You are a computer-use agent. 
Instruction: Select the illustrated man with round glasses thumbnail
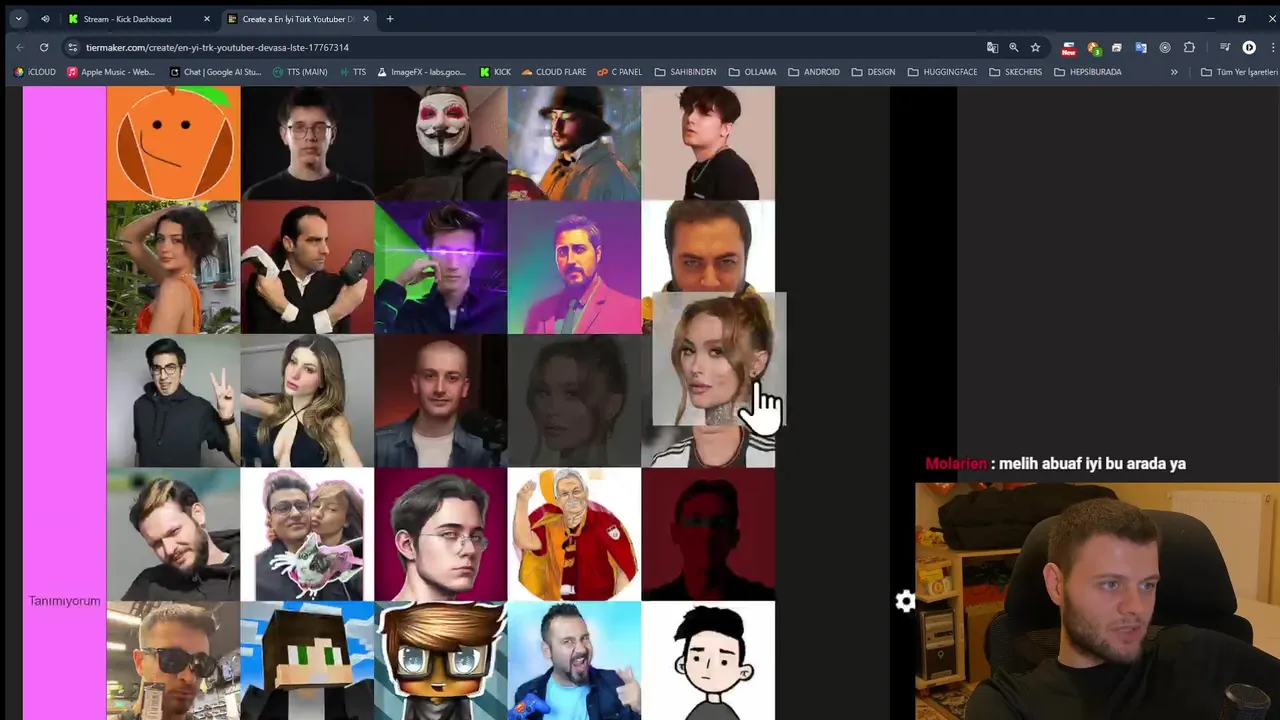point(441,534)
